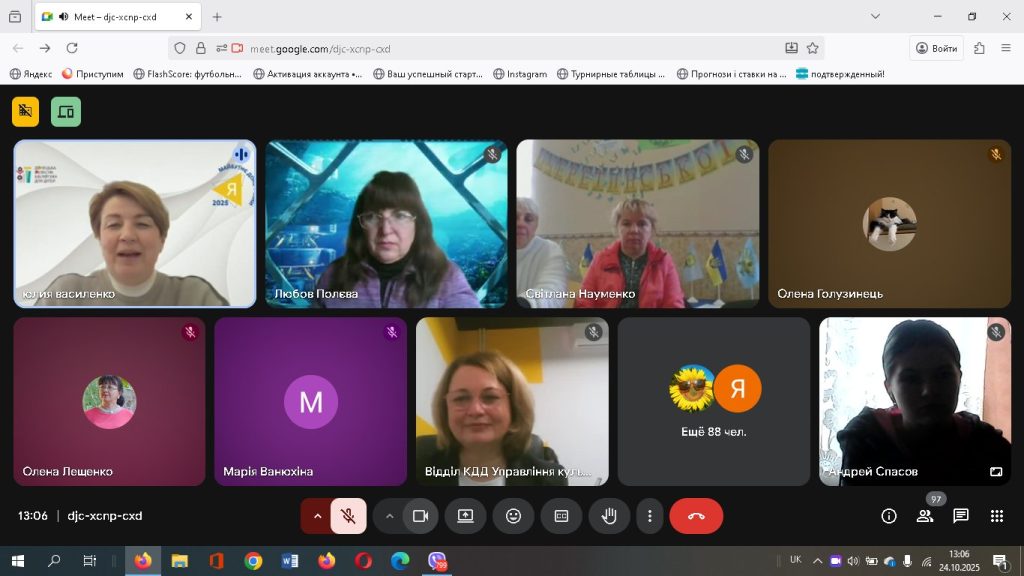Image resolution: width=1024 pixels, height=576 pixels.
Task: Show the participants list (97 people)
Action: pos(925,516)
